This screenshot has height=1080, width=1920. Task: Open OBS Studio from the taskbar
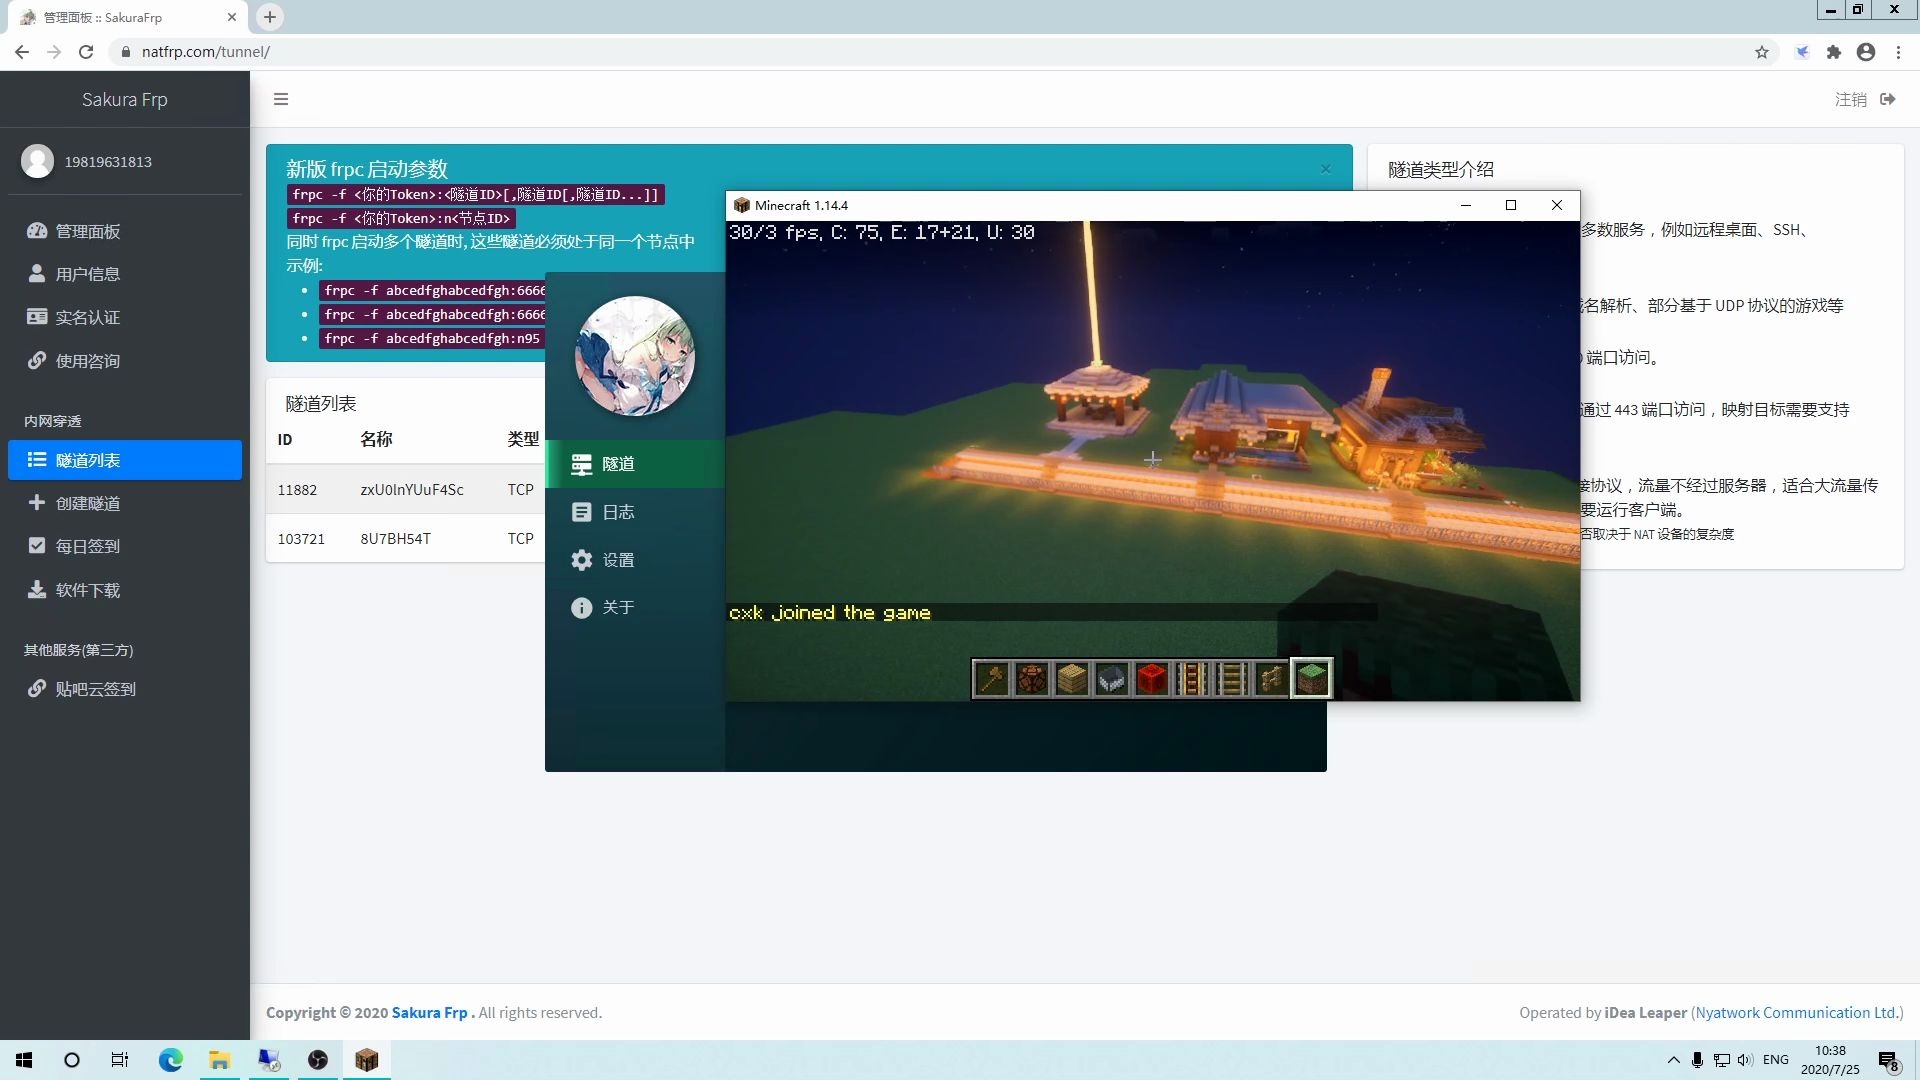(x=317, y=1060)
